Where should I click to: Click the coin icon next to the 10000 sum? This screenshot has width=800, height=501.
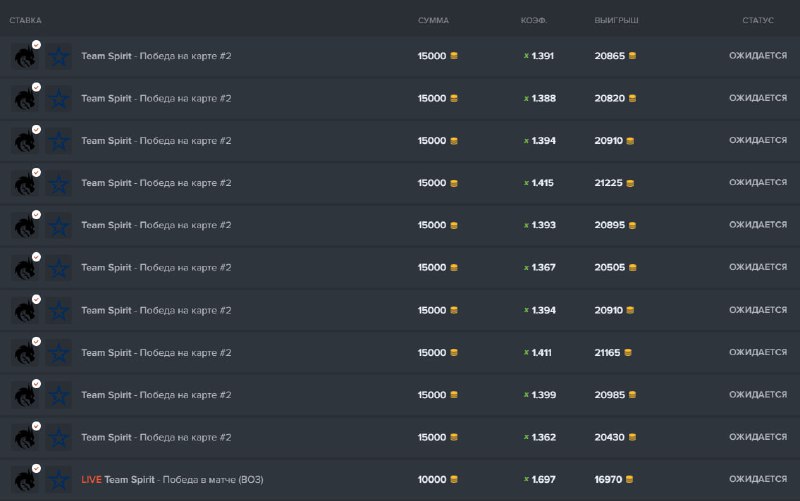[454, 480]
